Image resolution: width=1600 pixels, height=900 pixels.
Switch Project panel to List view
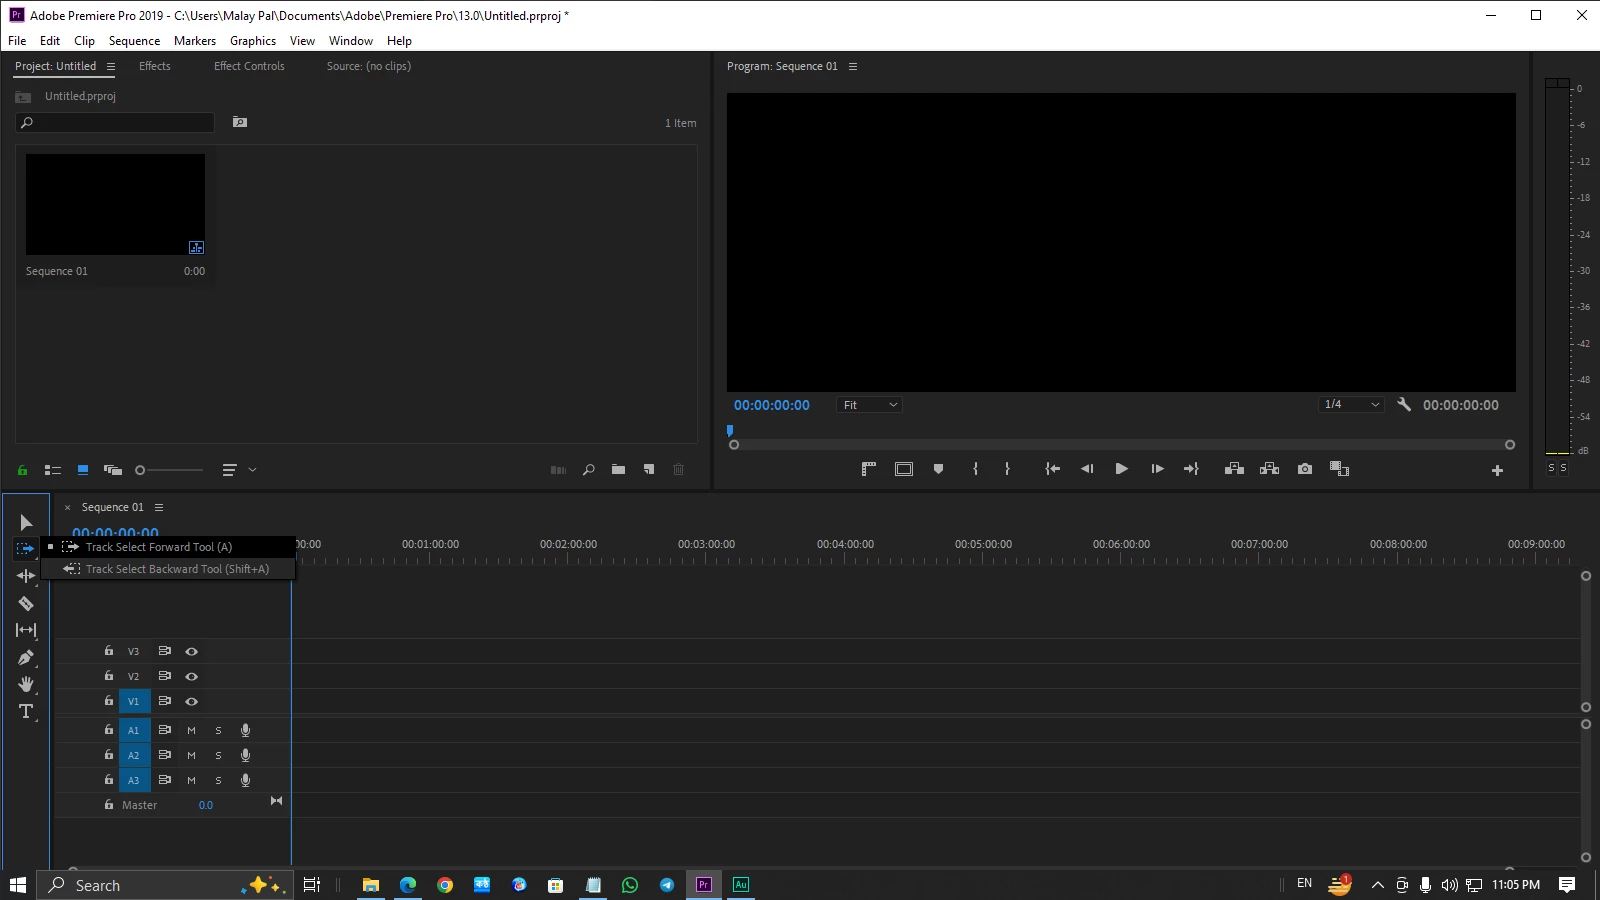(53, 470)
